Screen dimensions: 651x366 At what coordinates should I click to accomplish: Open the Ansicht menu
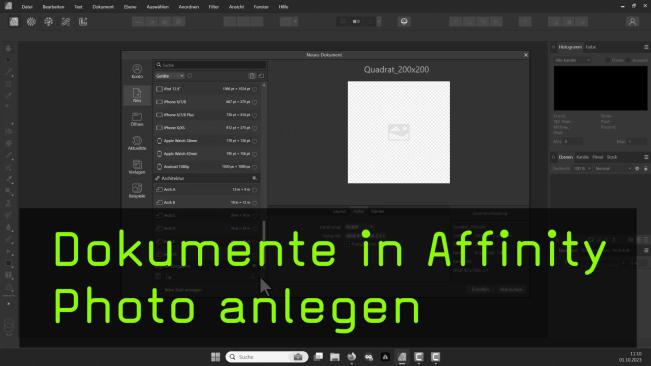pyautogui.click(x=237, y=7)
